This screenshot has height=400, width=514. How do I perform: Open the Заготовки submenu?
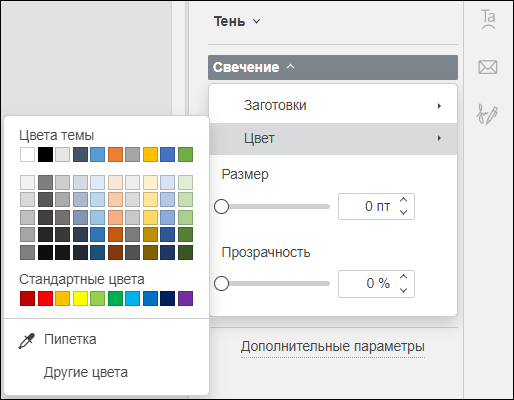coord(333,106)
